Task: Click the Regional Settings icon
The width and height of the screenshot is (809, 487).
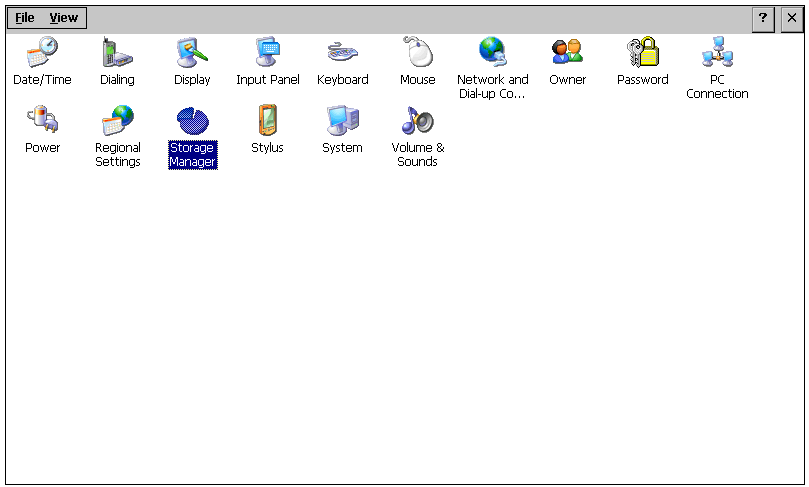Action: coord(117,121)
